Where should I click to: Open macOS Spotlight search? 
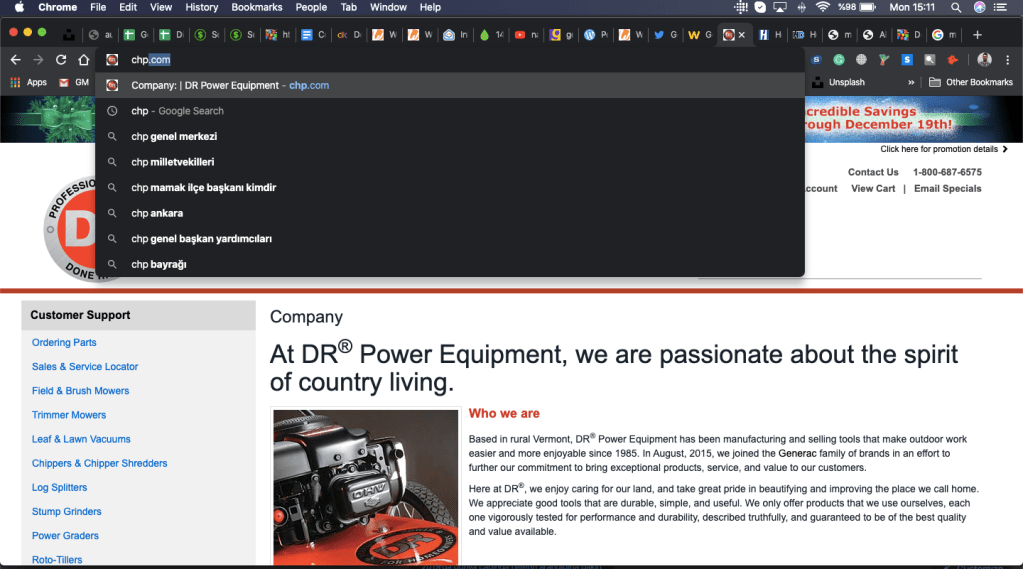(956, 7)
